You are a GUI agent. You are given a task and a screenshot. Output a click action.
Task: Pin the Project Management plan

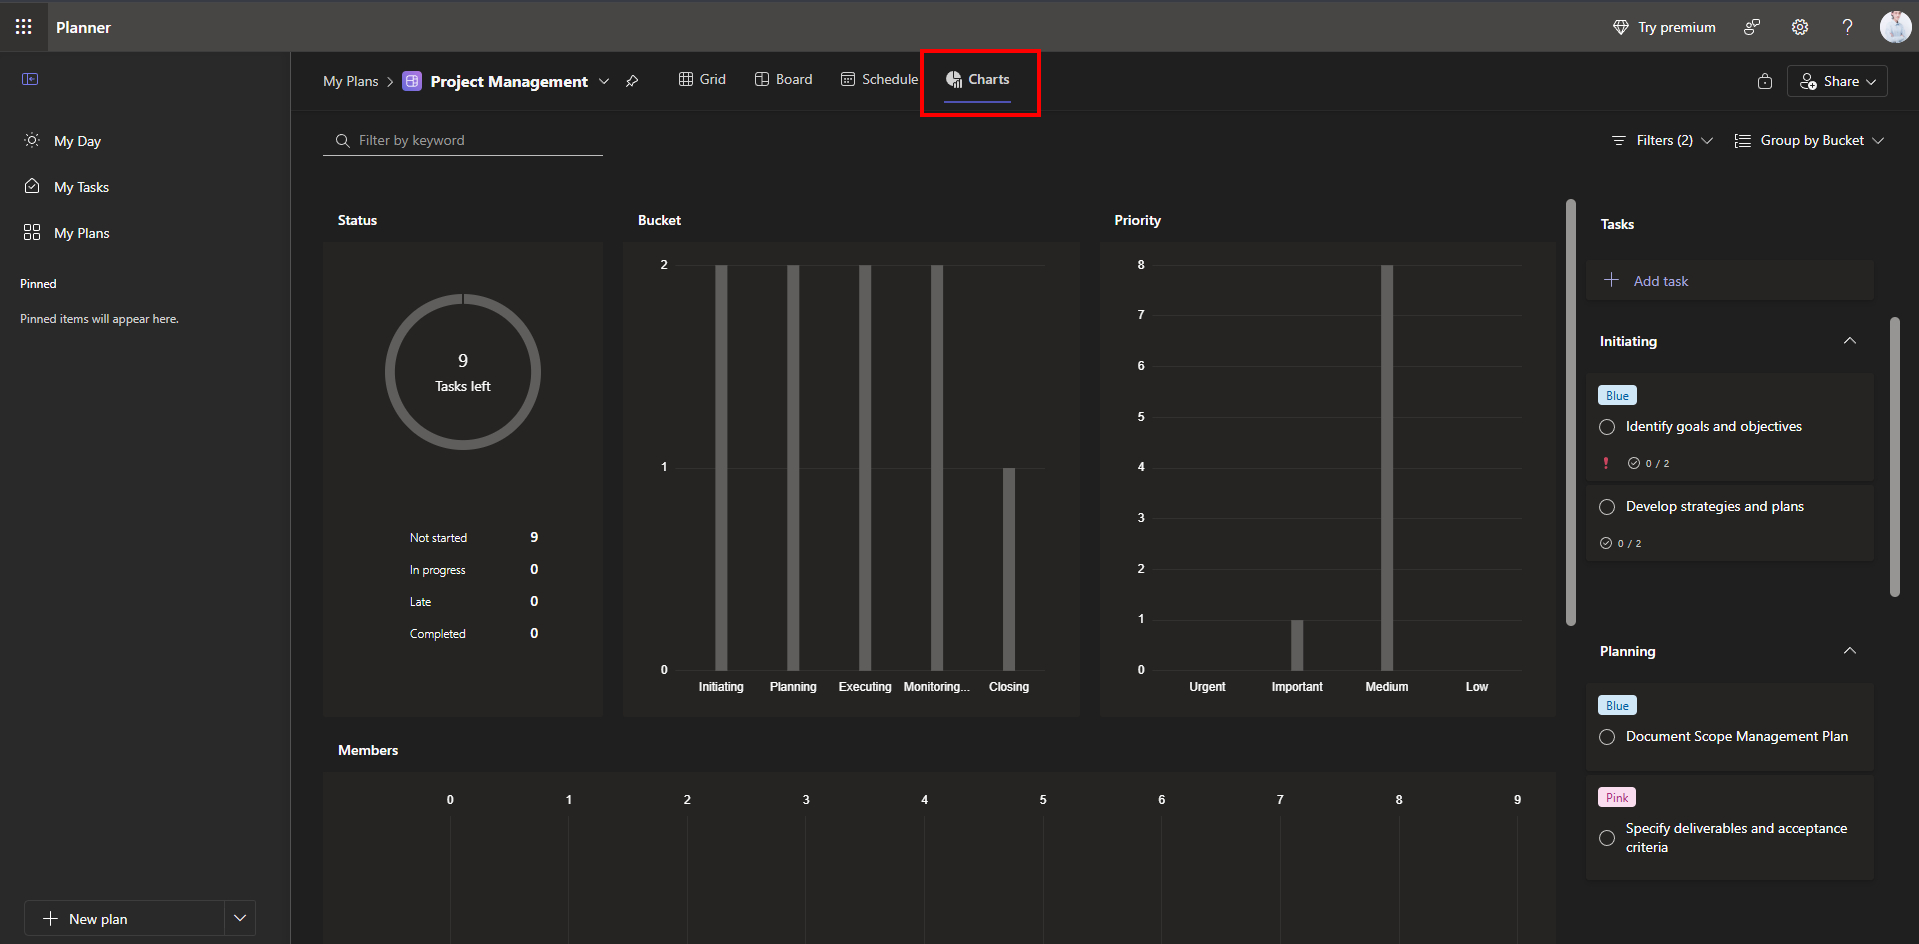[x=632, y=81]
